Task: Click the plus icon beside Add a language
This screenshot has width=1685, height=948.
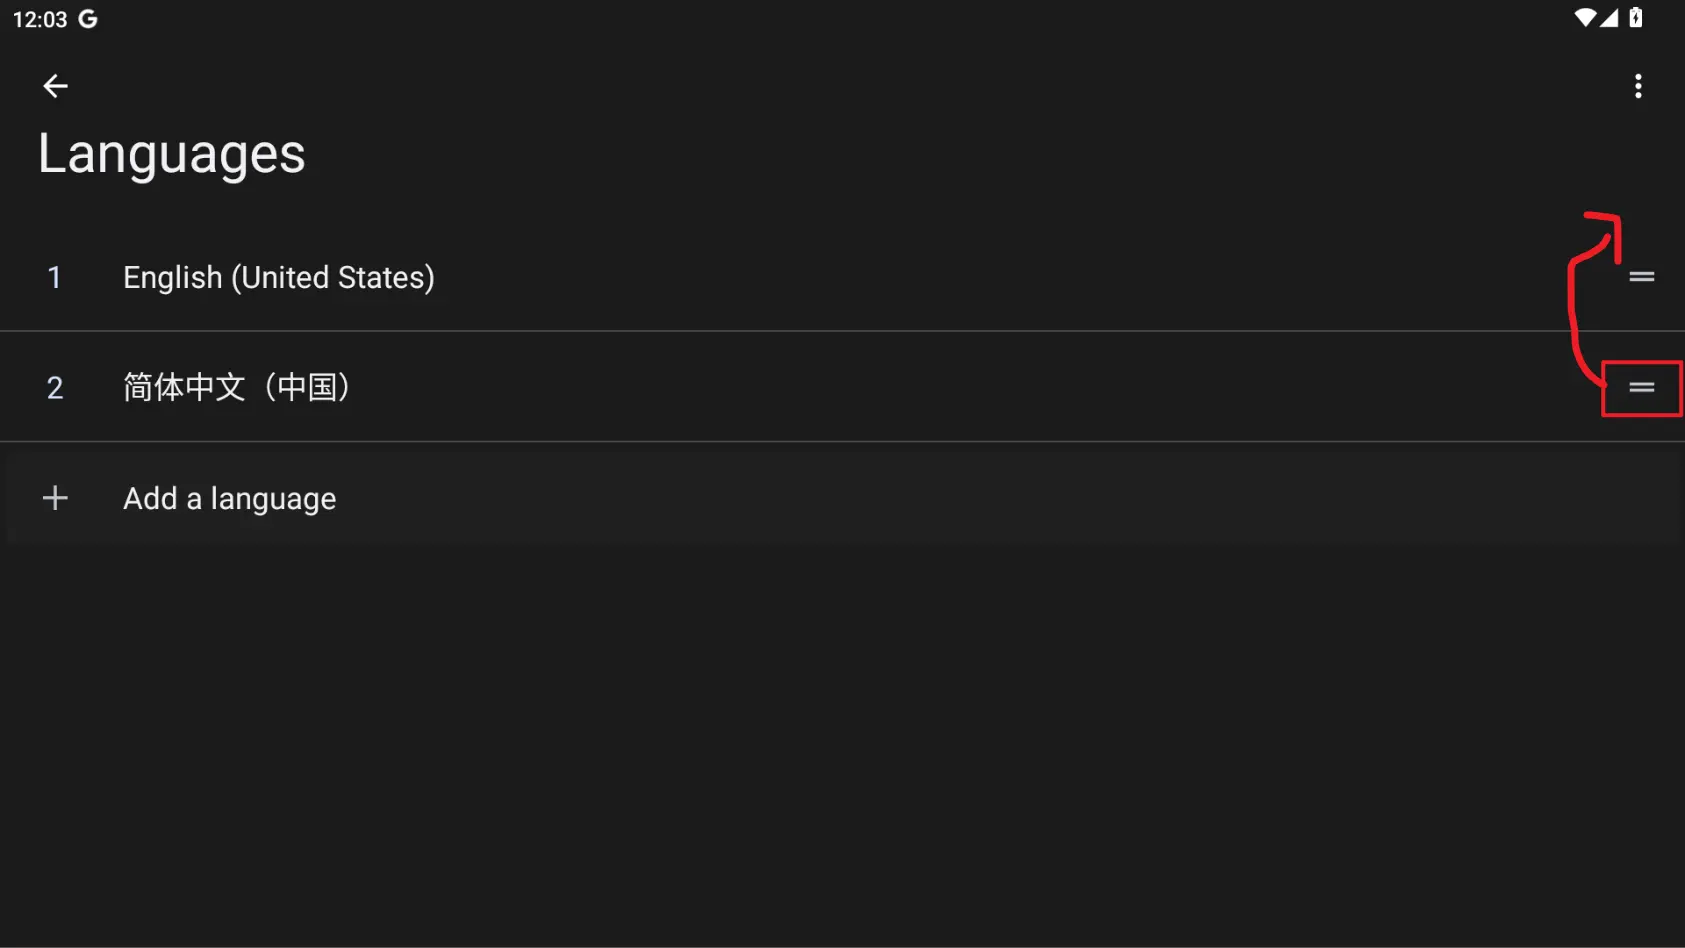Action: click(55, 498)
